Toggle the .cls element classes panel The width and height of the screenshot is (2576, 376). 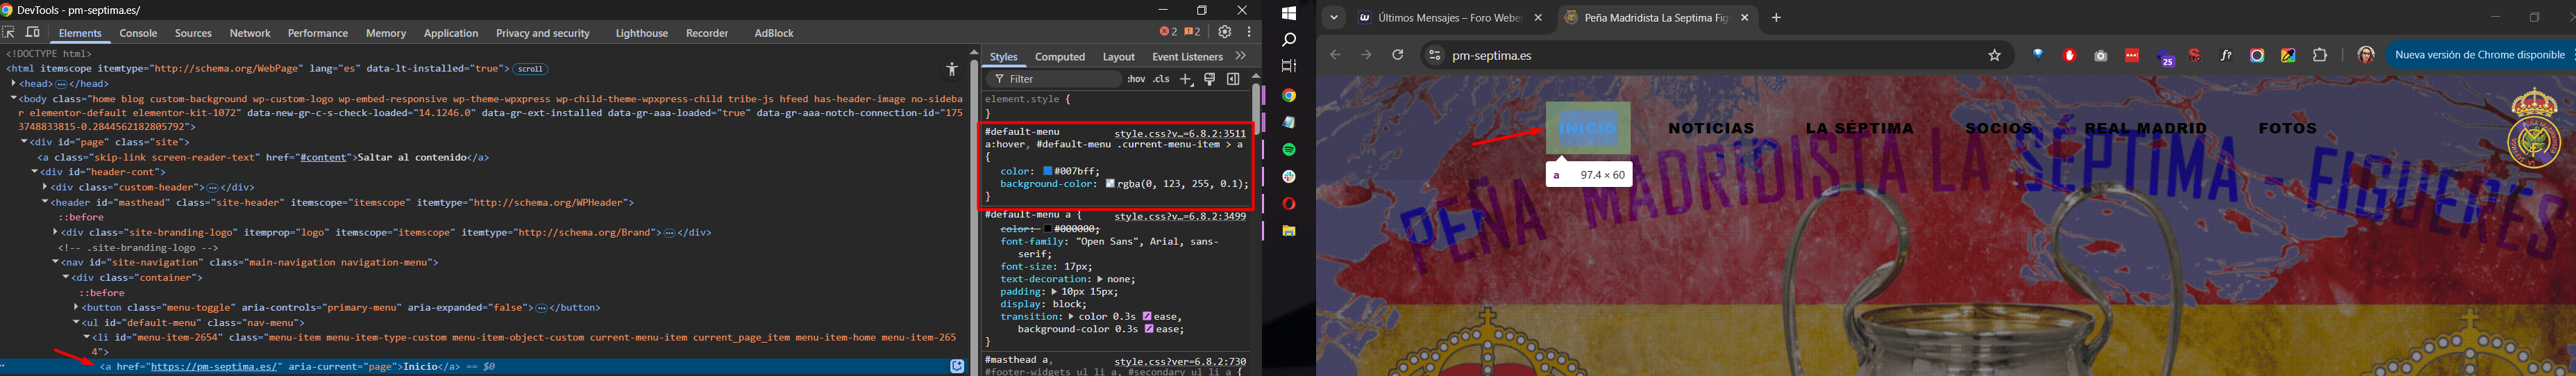[x=1161, y=79]
